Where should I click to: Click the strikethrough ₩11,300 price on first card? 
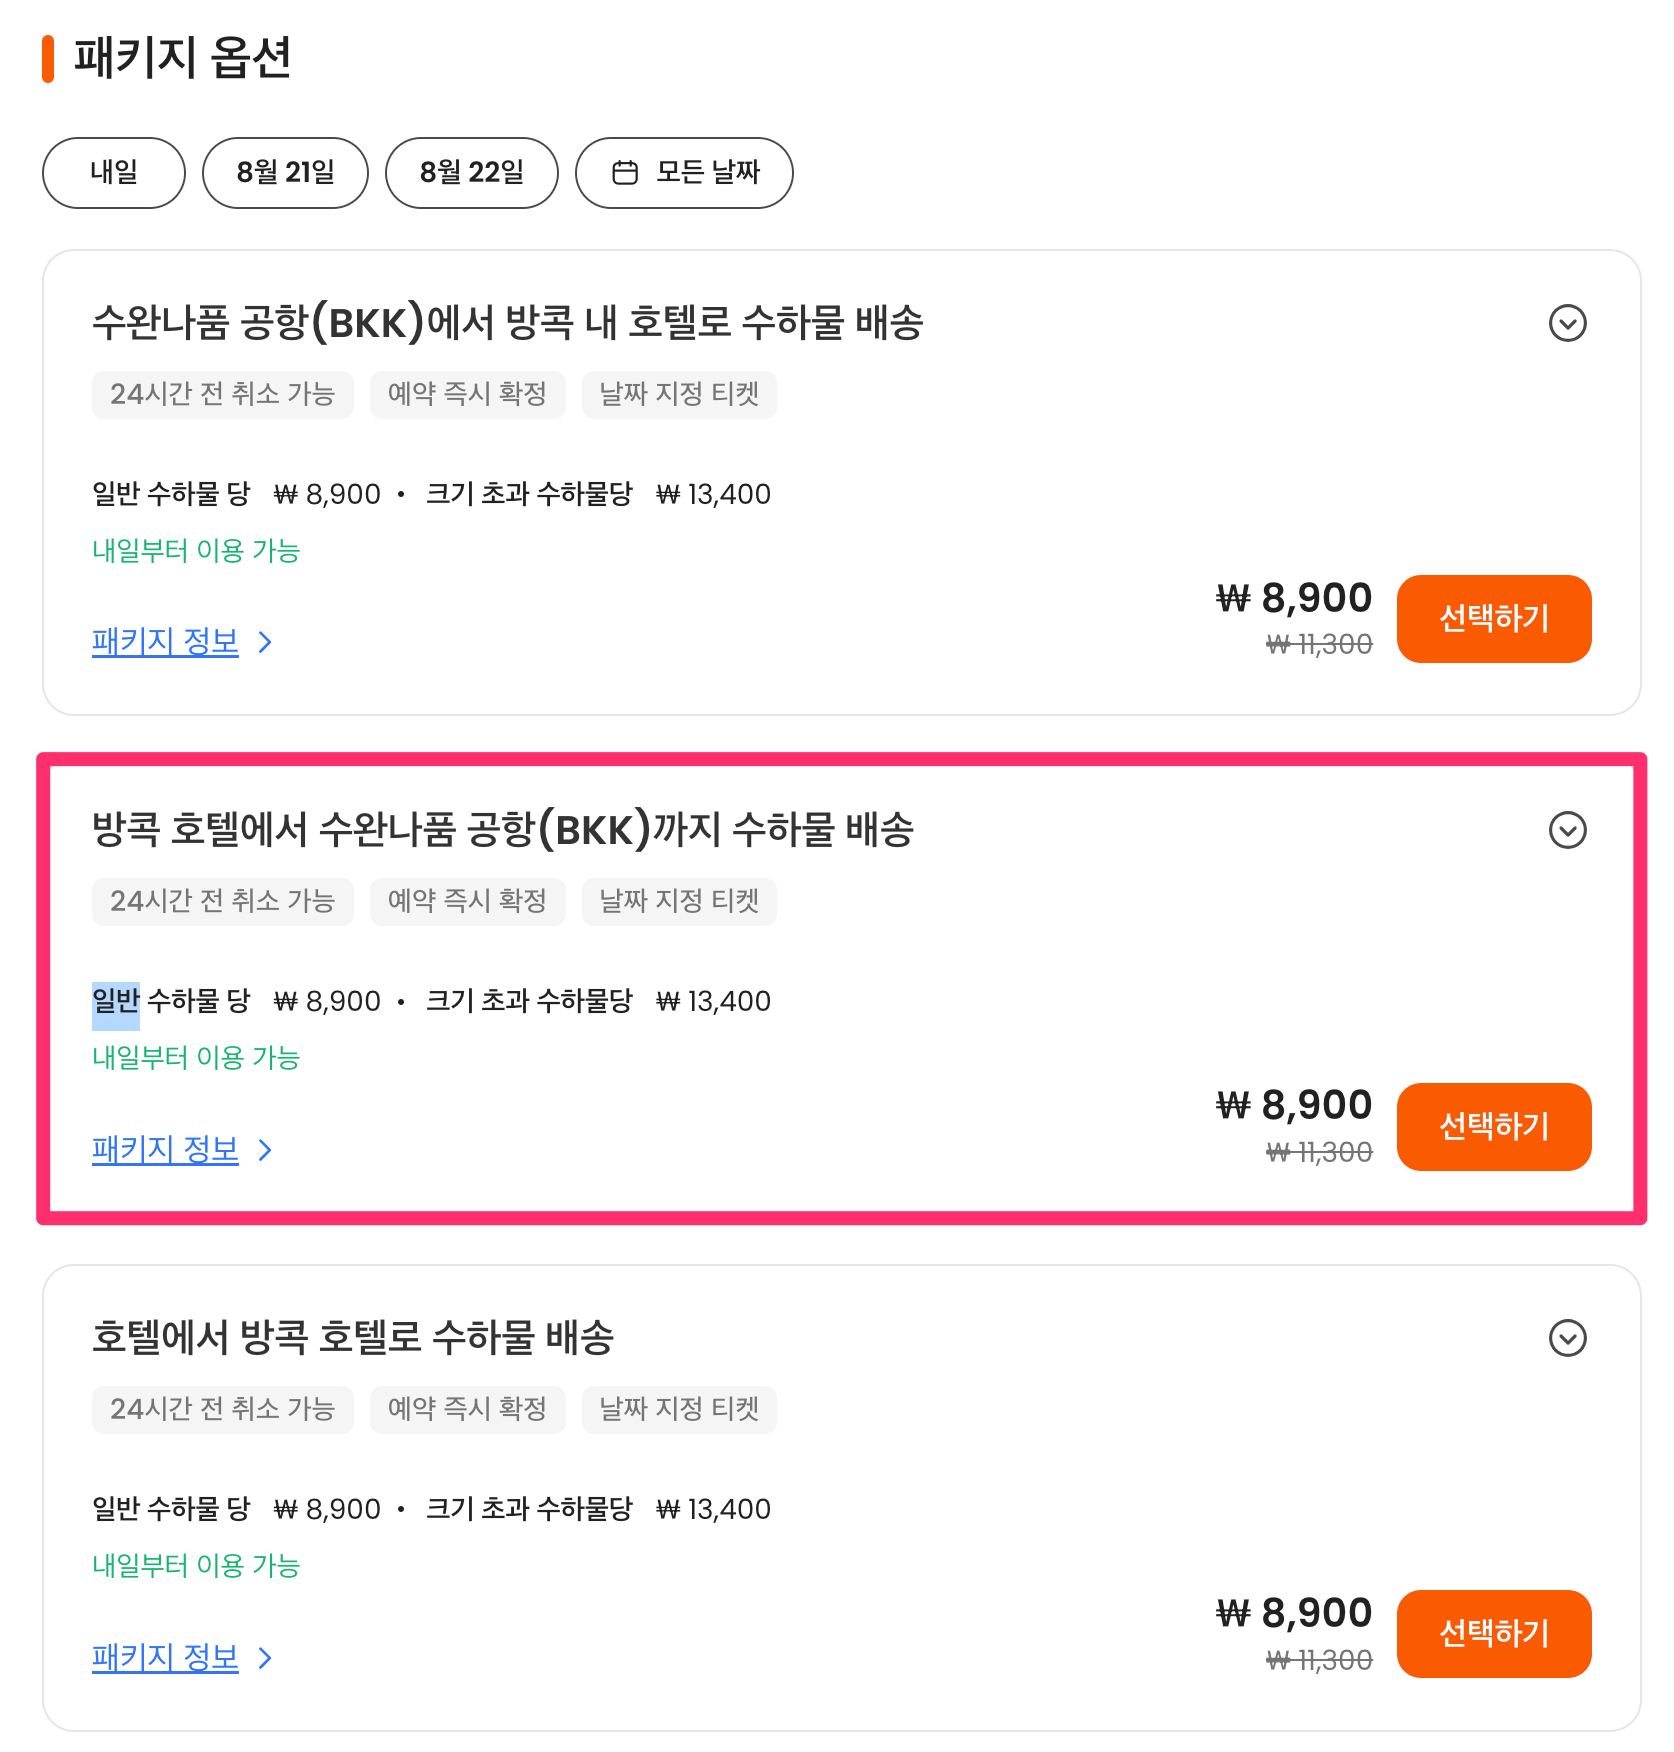tap(1318, 644)
